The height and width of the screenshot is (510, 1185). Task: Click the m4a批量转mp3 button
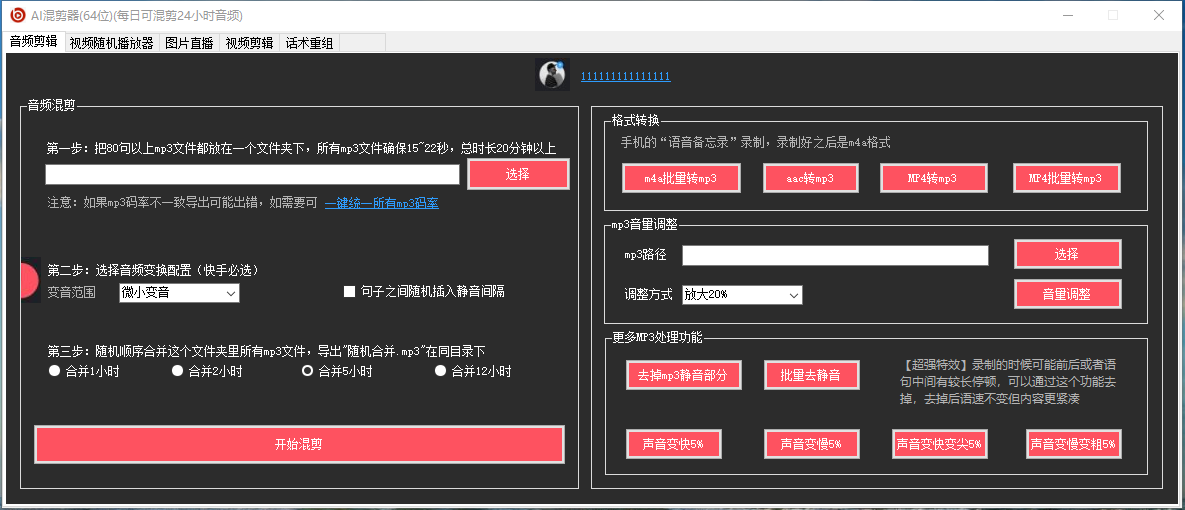[x=681, y=178]
